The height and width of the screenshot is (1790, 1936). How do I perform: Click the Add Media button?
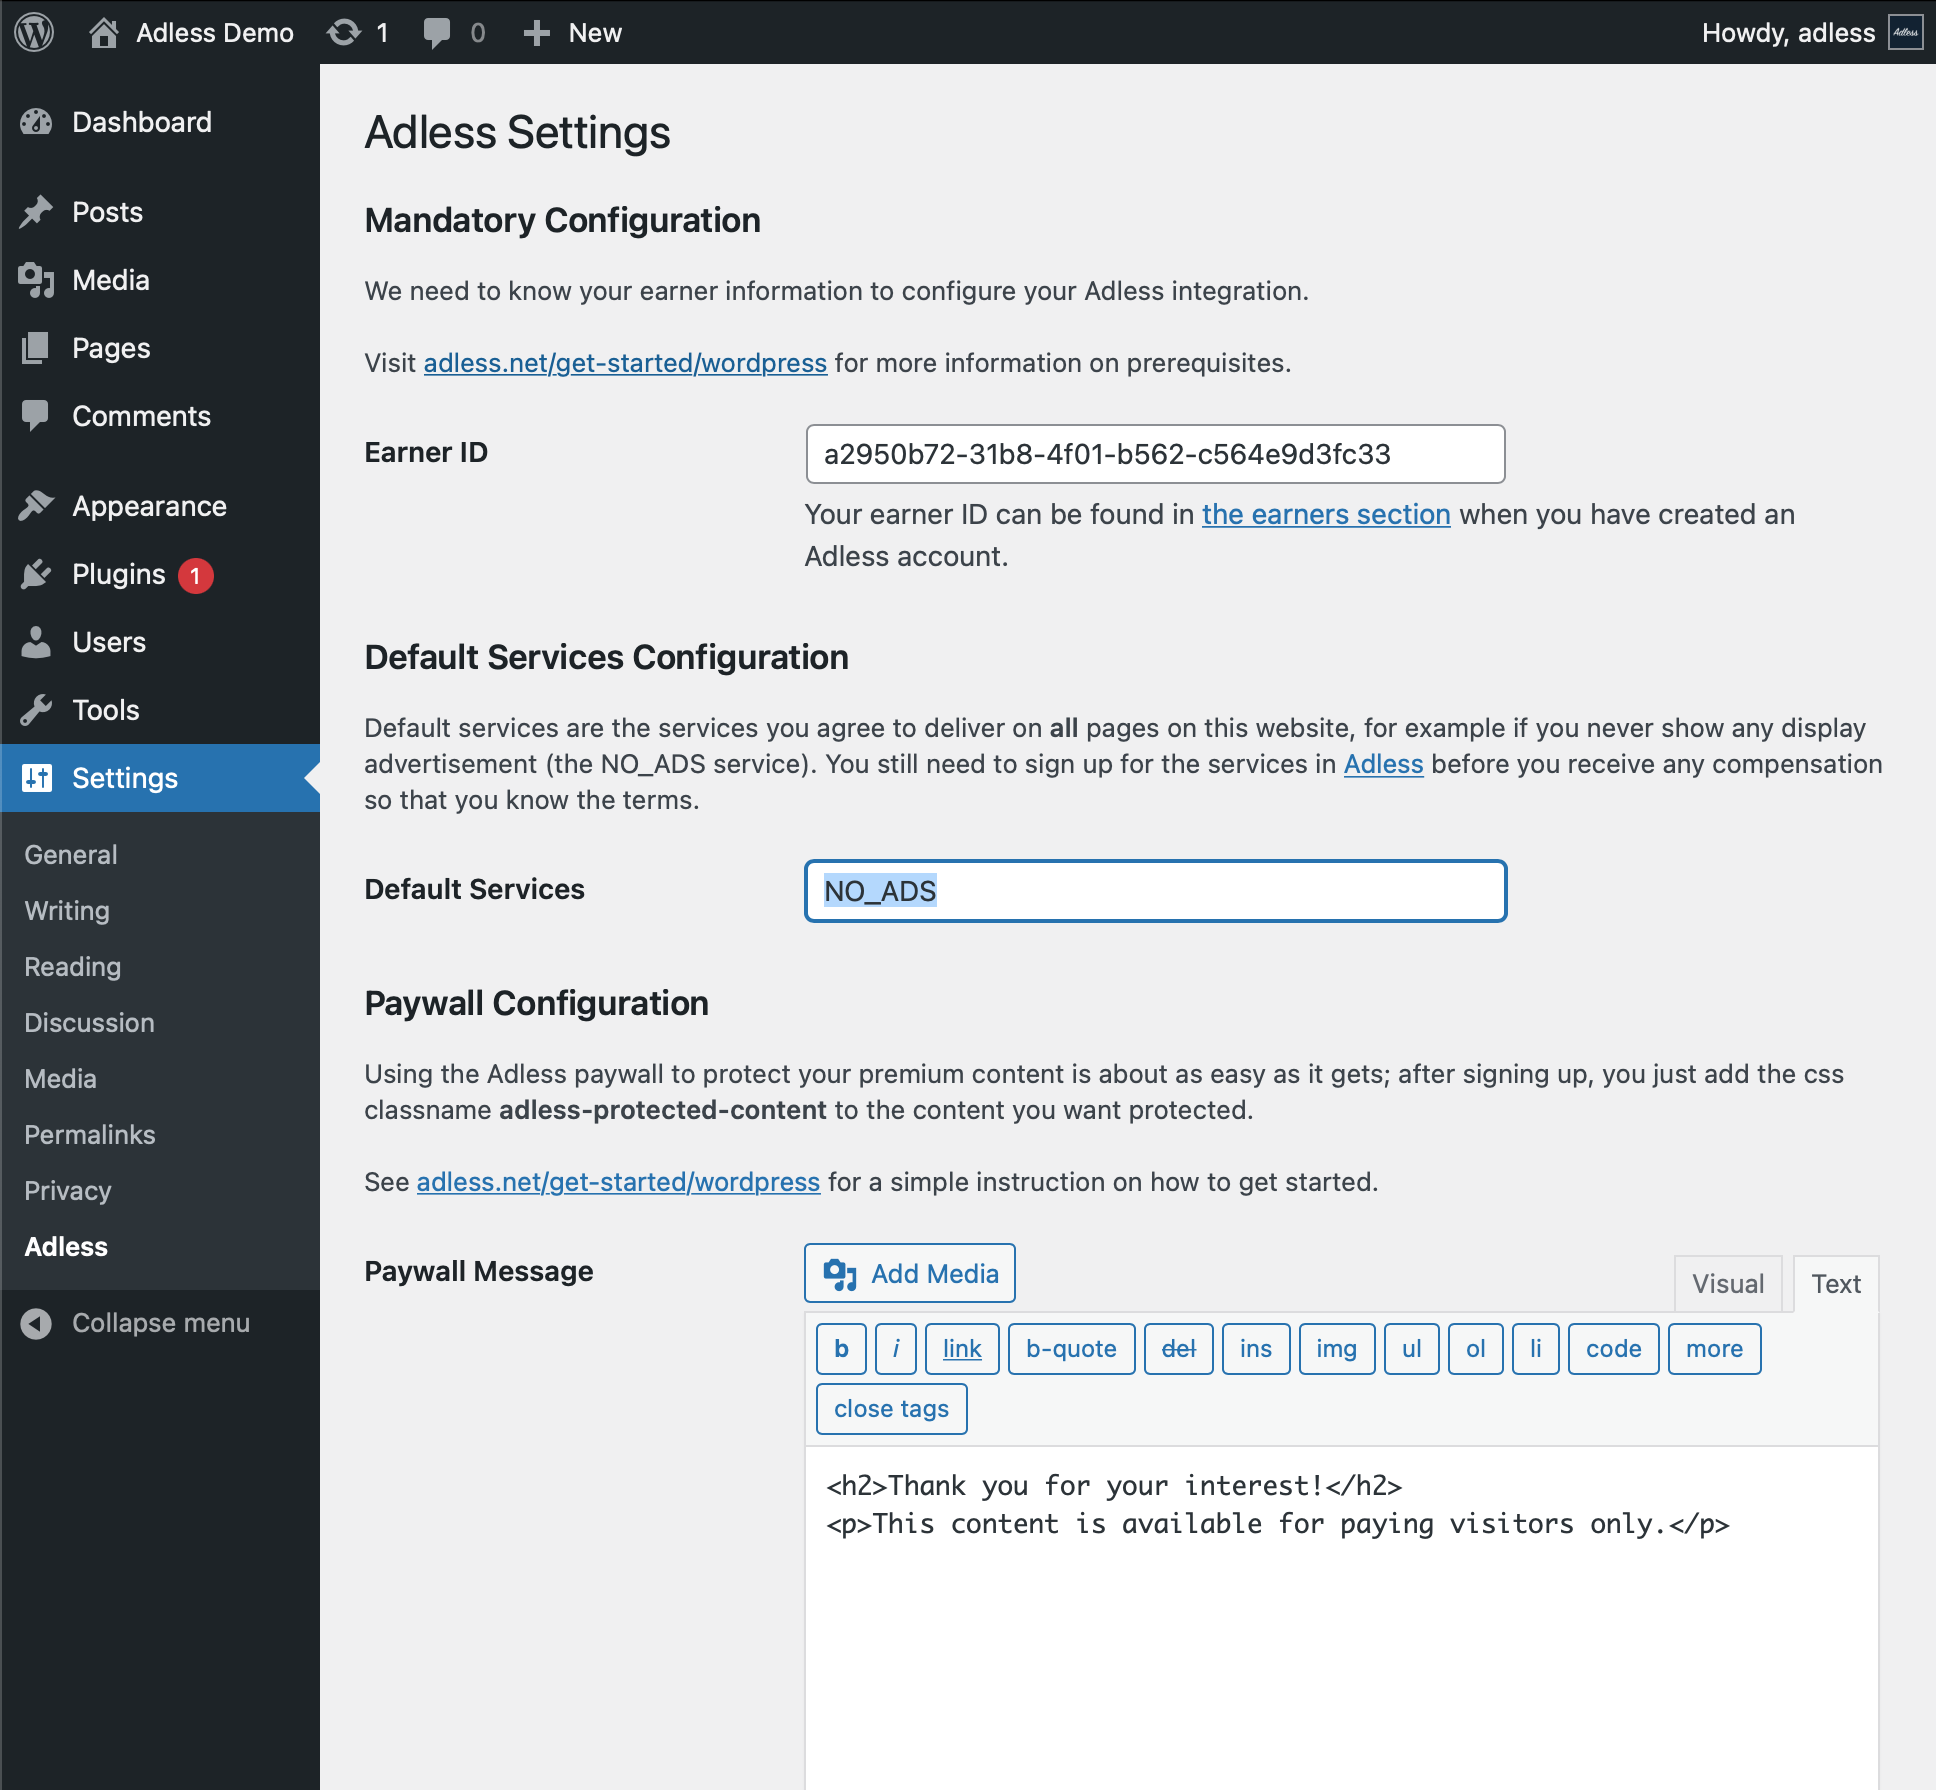click(909, 1273)
